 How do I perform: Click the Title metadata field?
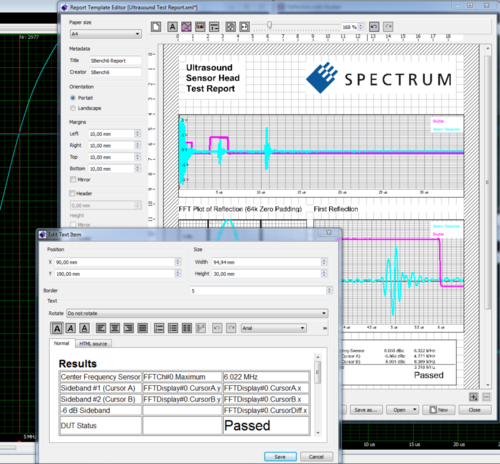point(115,61)
